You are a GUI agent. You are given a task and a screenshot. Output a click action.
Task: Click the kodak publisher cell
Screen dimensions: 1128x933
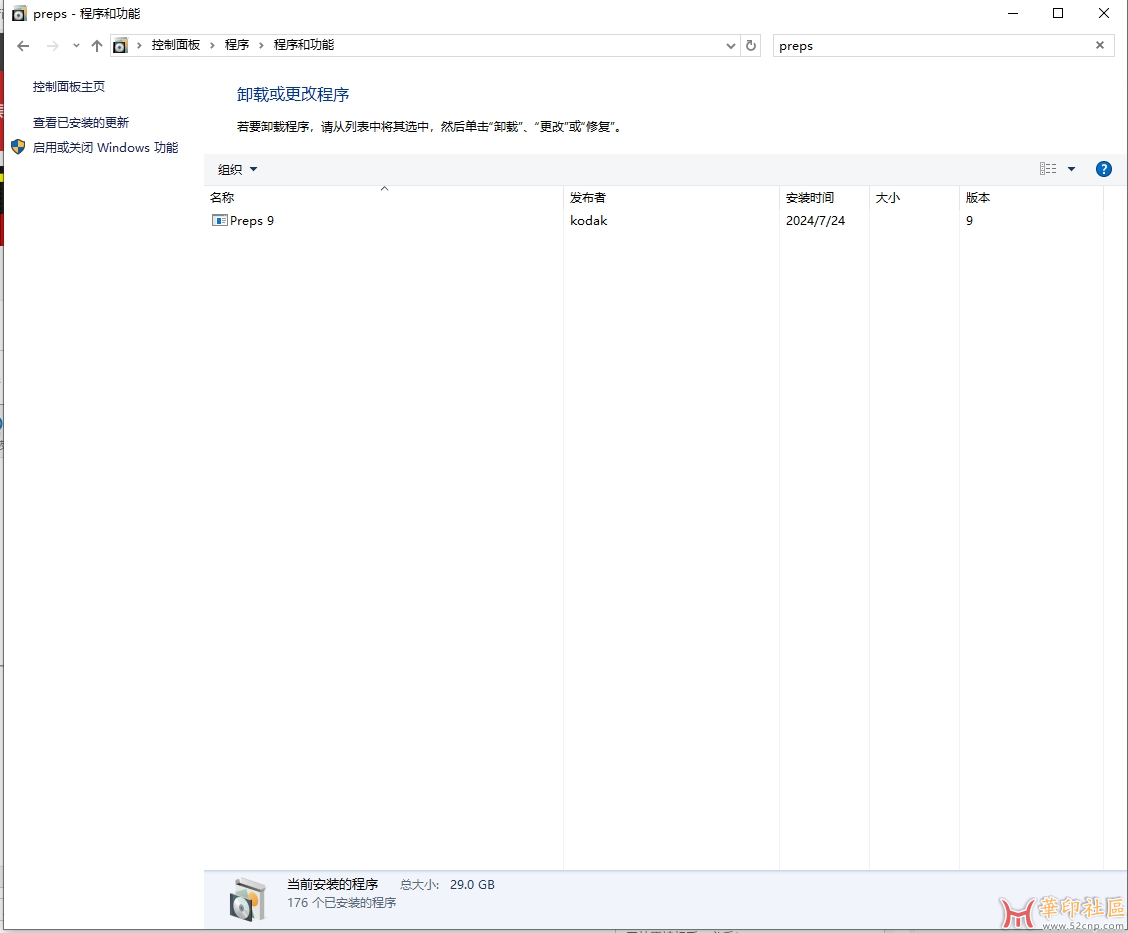588,220
